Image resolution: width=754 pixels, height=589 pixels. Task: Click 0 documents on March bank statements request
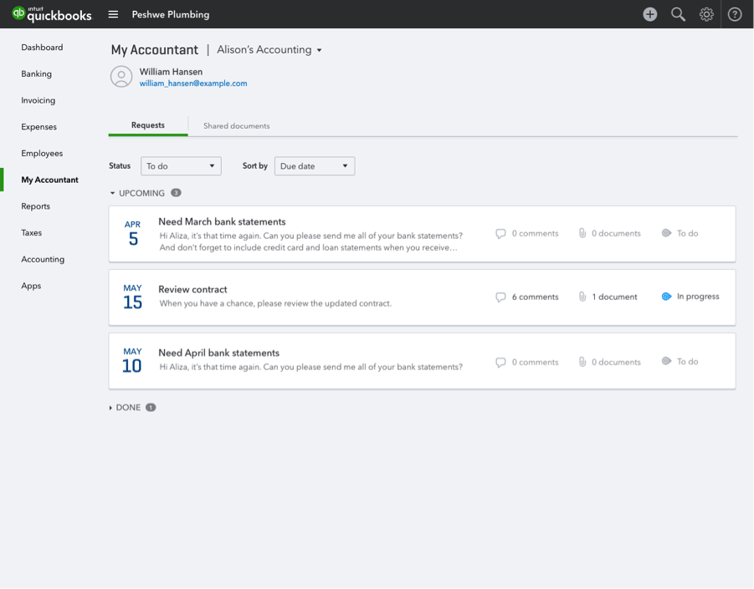[616, 233]
